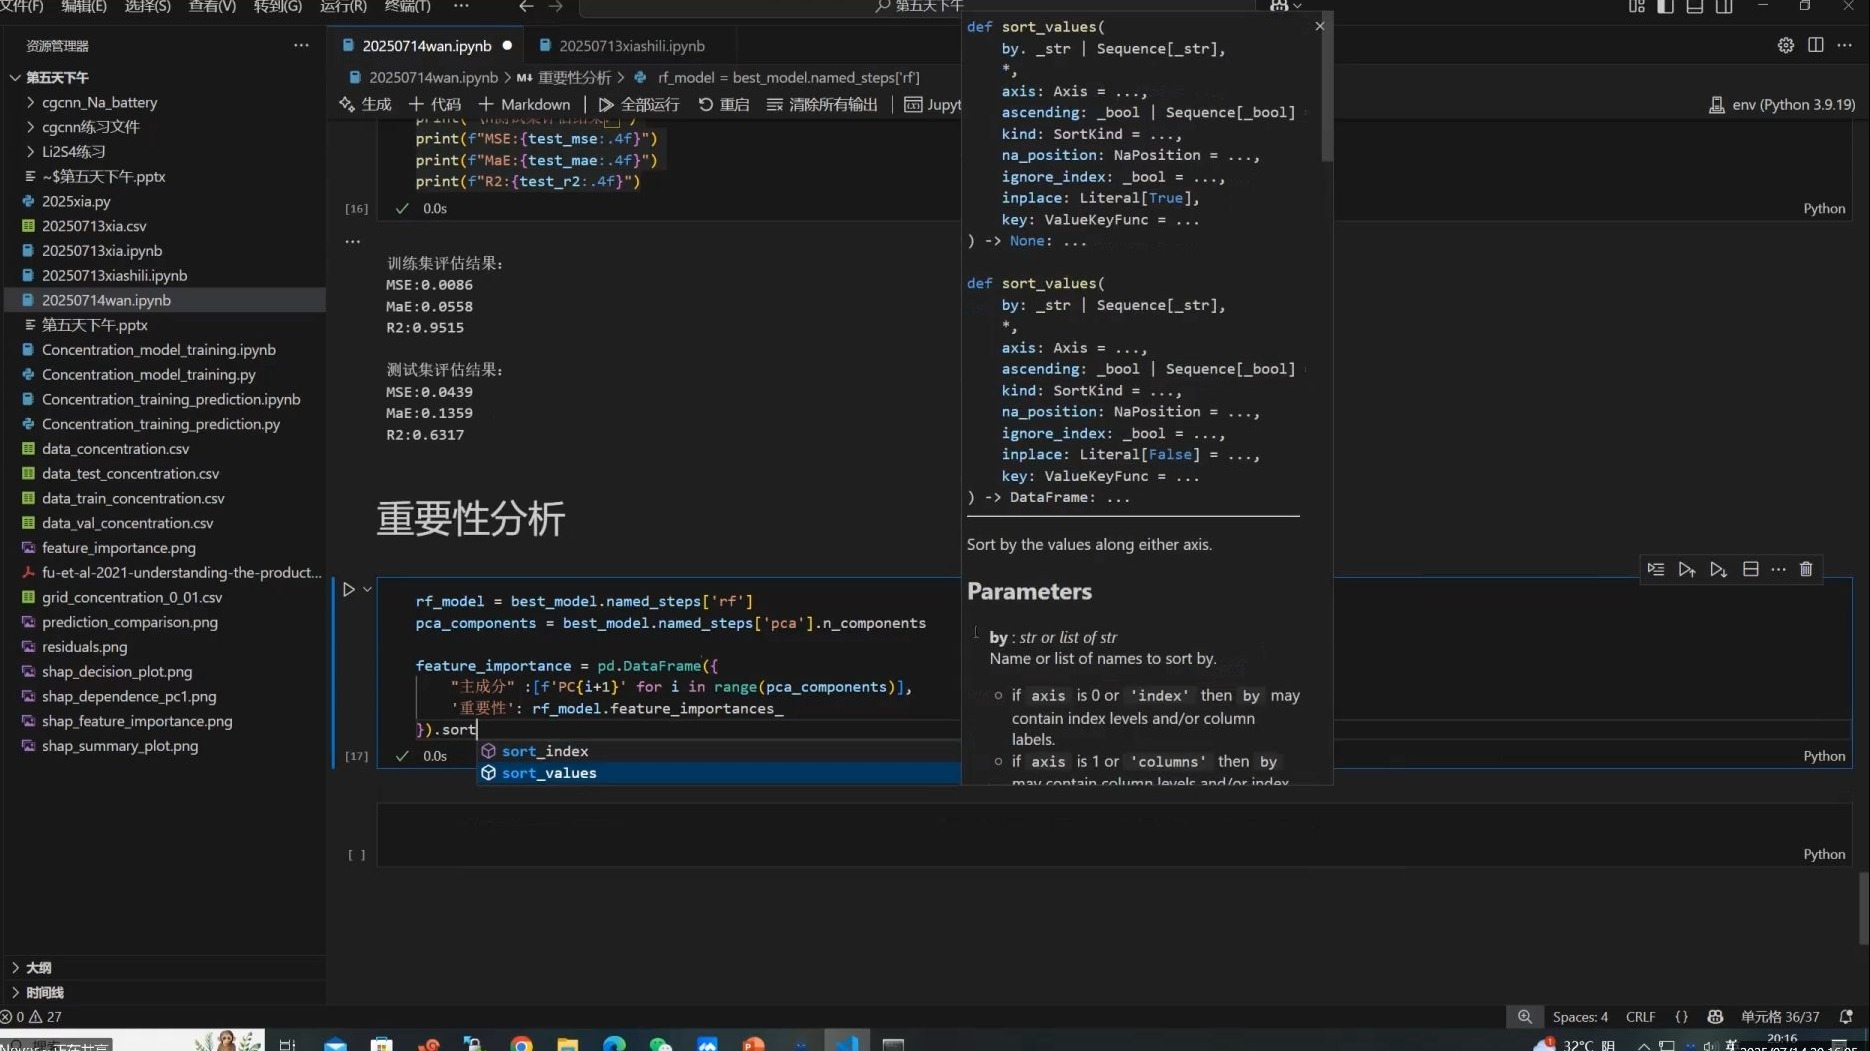The image size is (1870, 1051).
Task: Toggle secondary sidebar visibility
Action: (1724, 6)
